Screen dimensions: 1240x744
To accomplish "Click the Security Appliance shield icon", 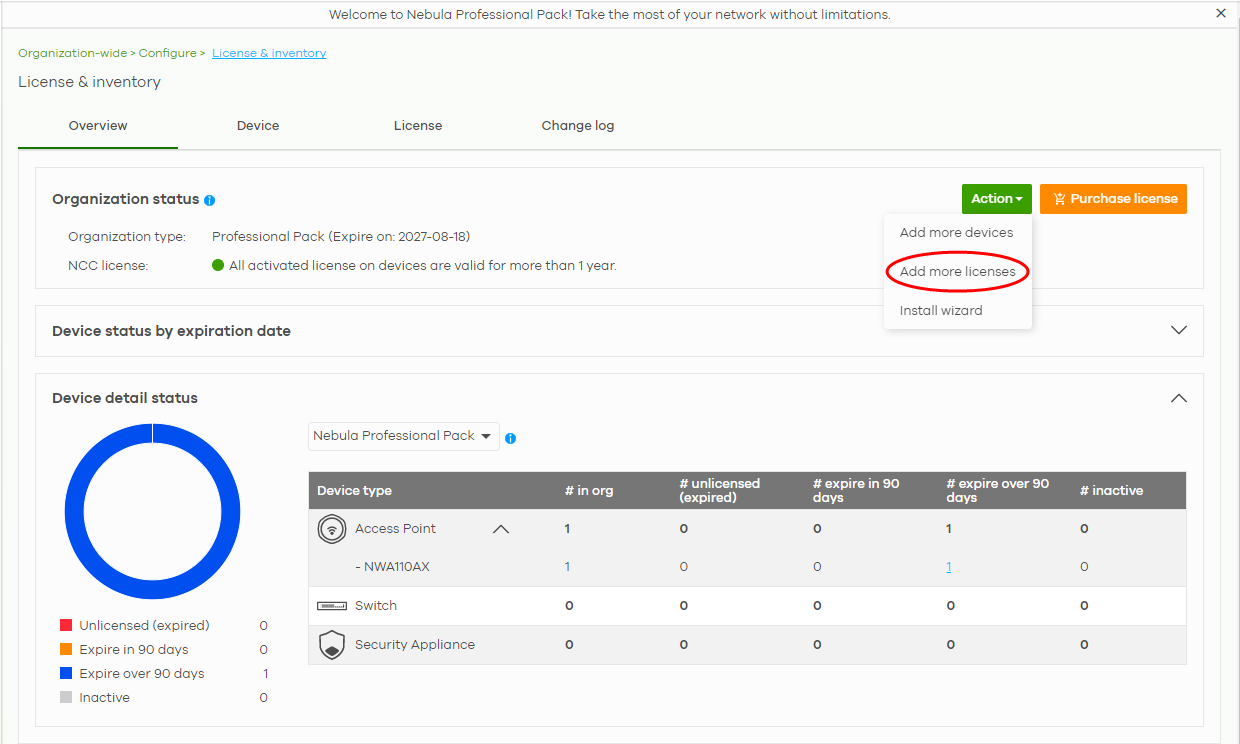I will [332, 645].
